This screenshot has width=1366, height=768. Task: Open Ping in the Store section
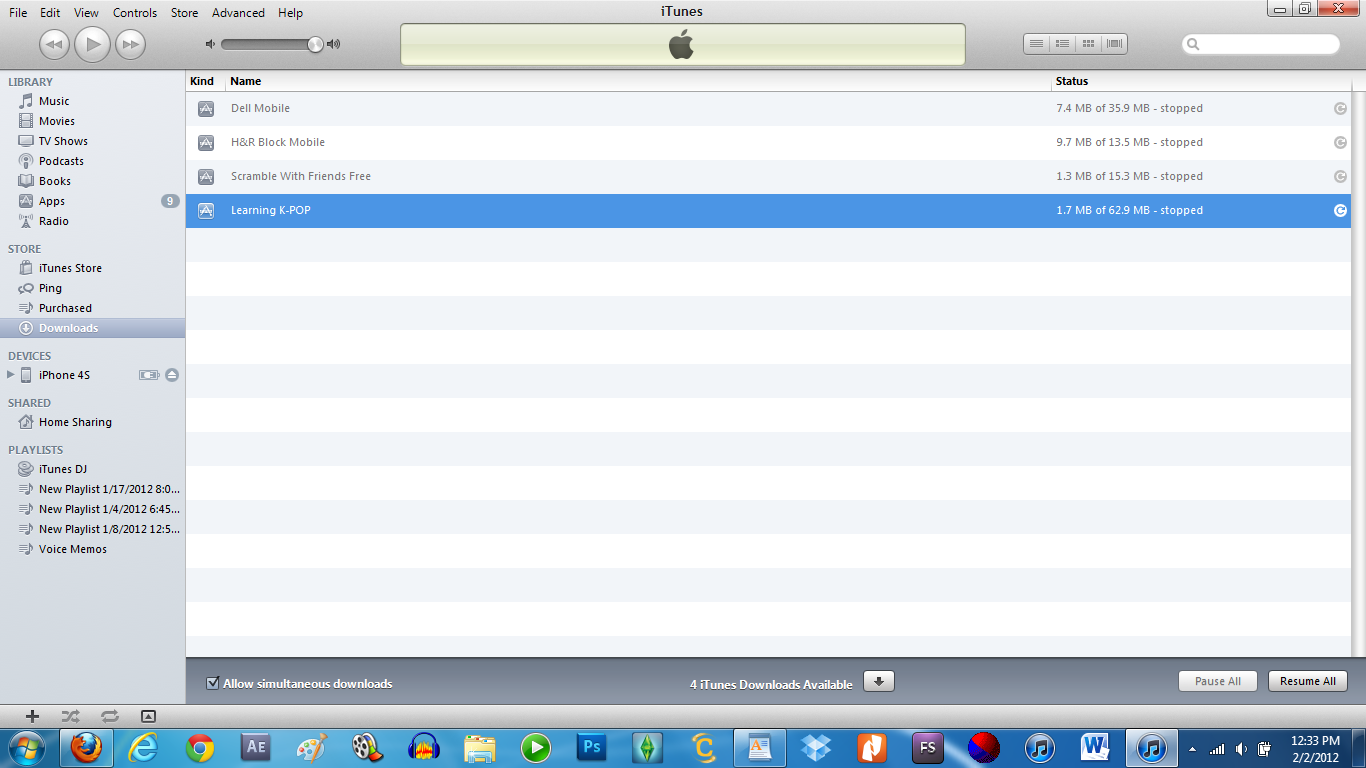[50, 288]
